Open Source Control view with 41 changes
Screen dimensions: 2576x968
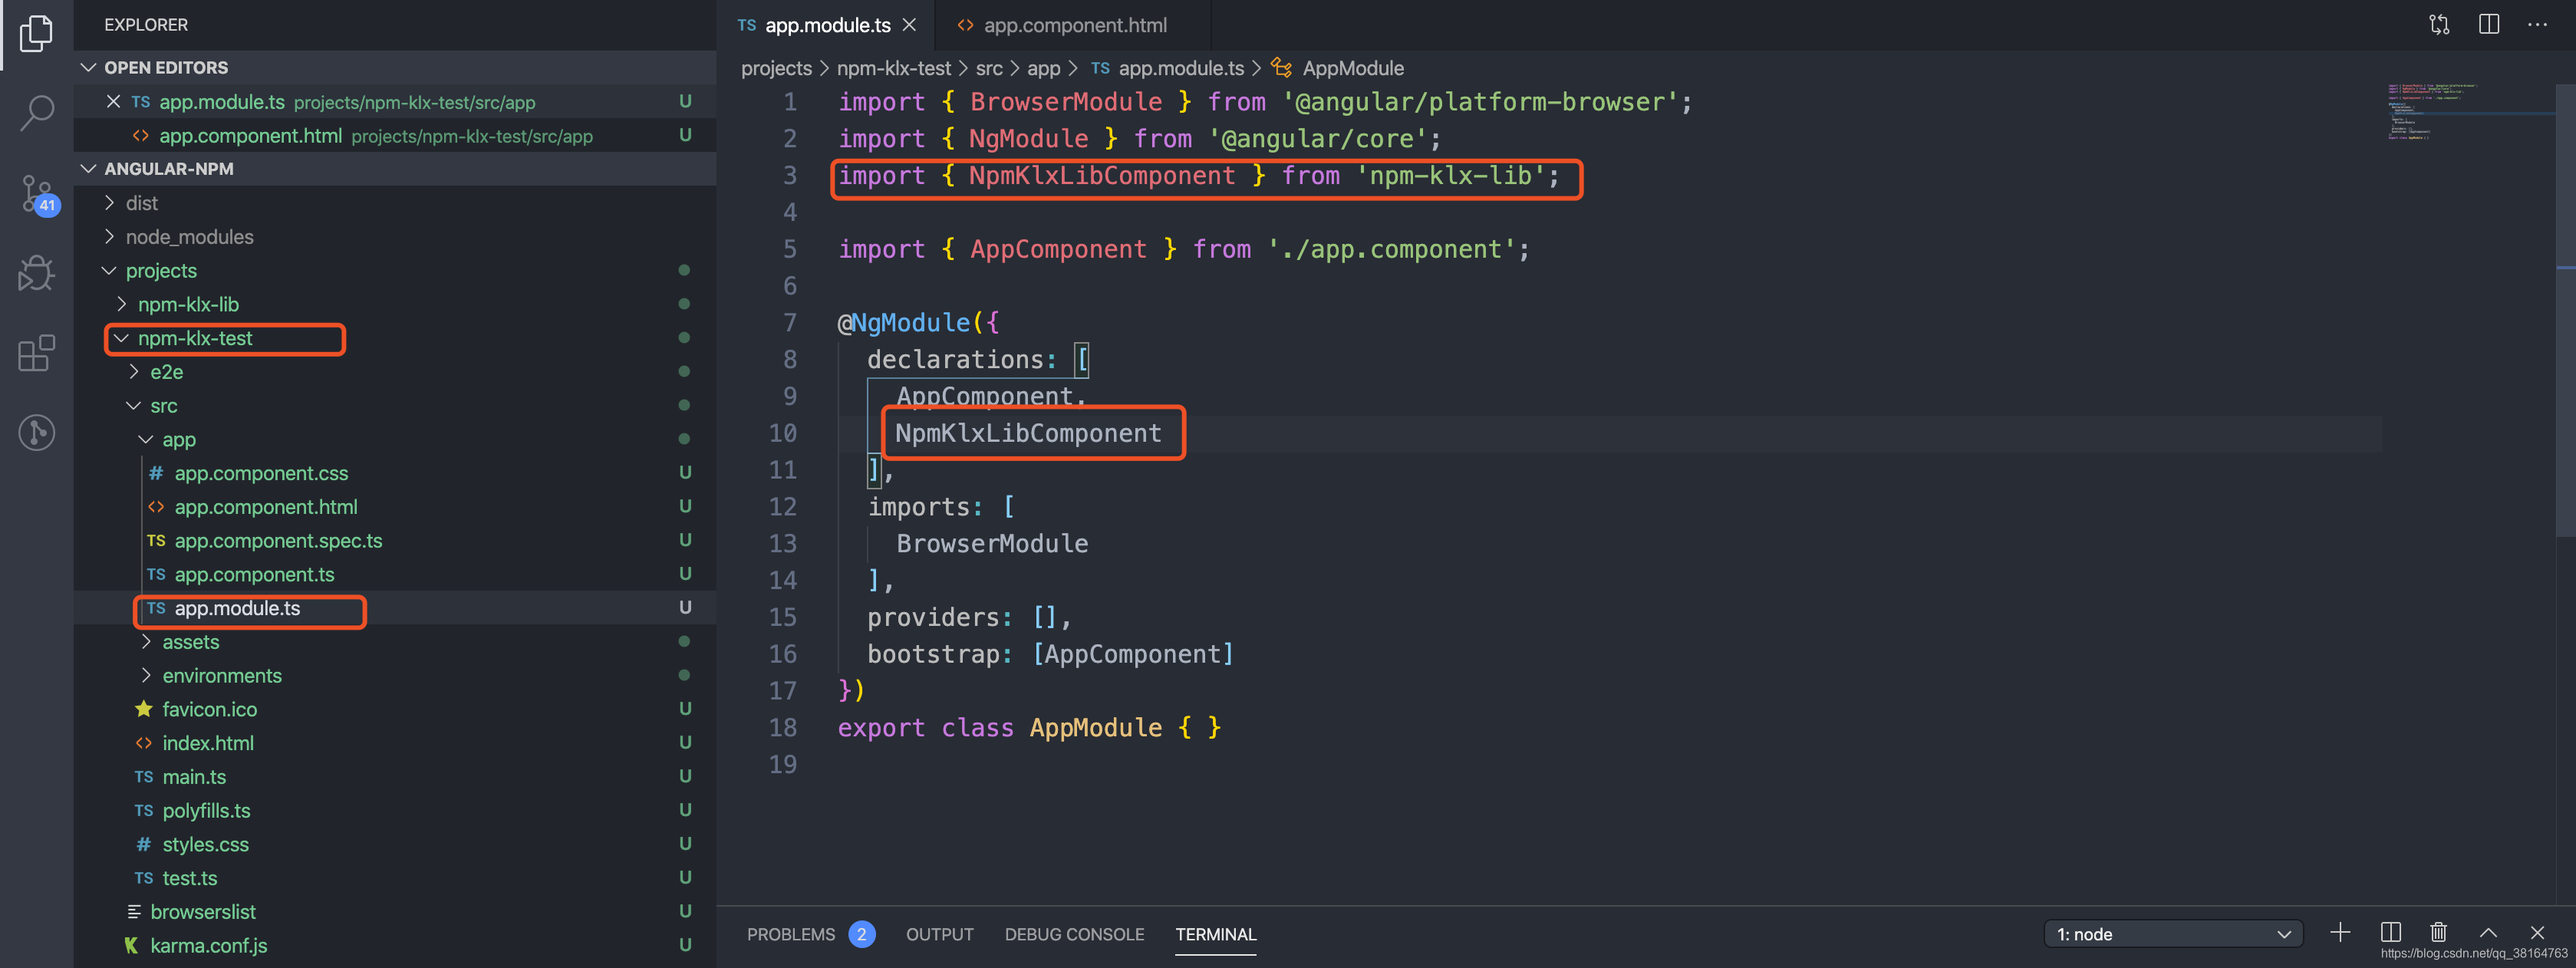click(x=38, y=194)
